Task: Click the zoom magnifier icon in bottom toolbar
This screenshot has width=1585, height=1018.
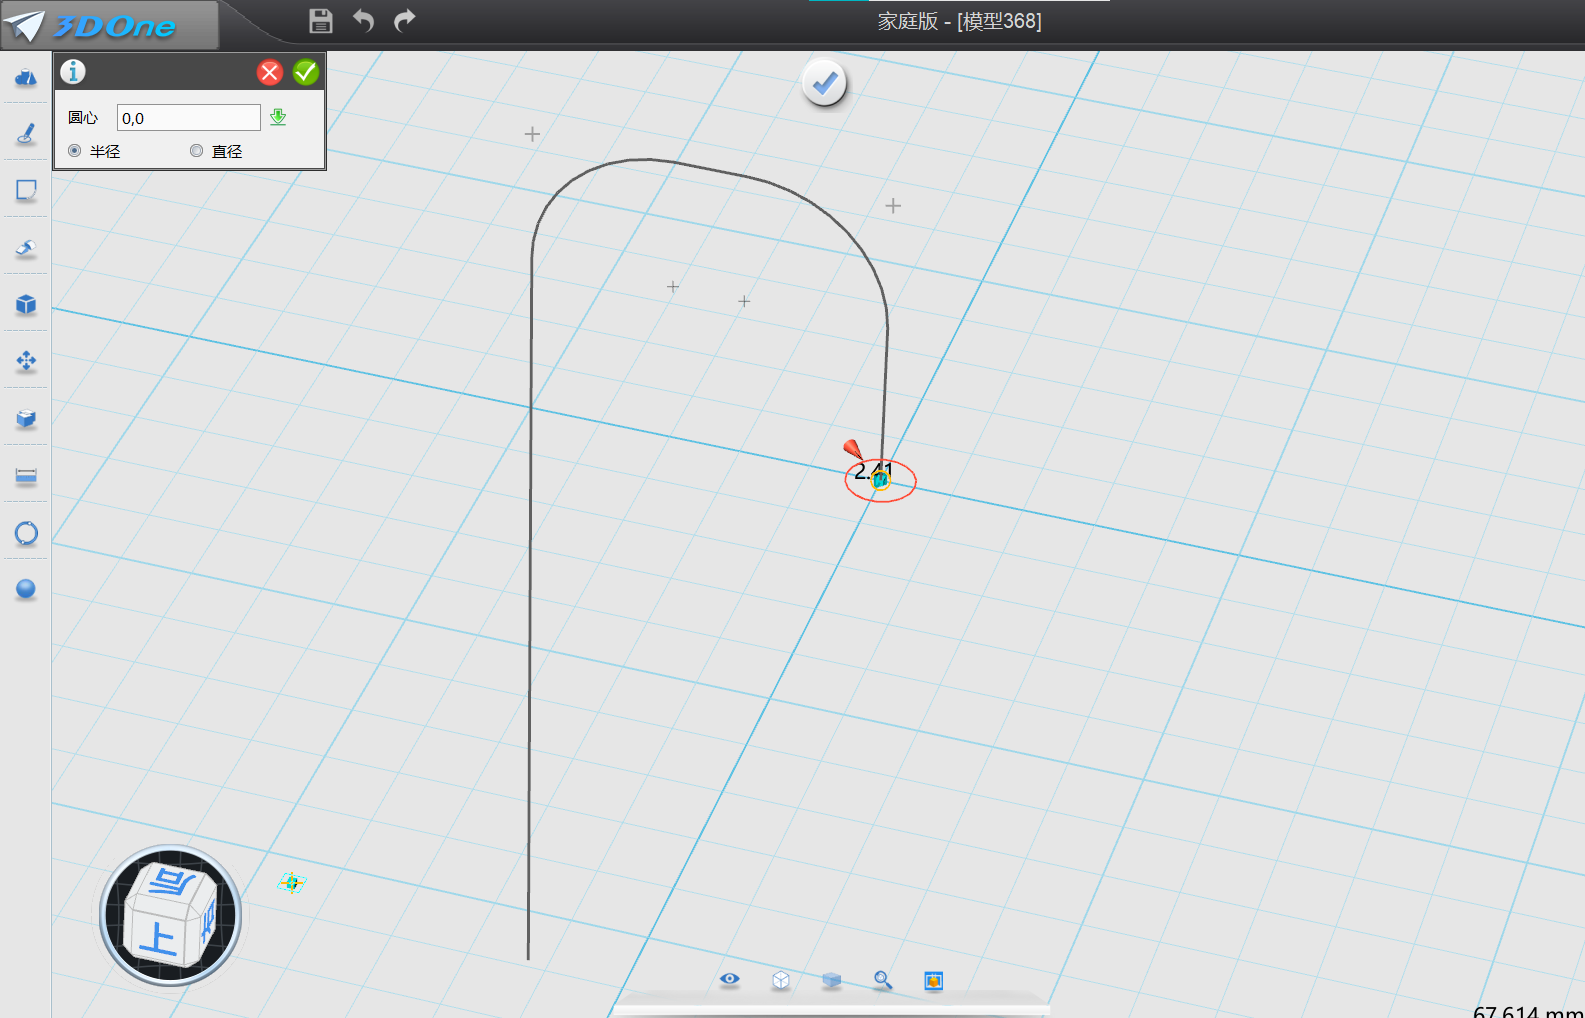Action: (x=883, y=980)
